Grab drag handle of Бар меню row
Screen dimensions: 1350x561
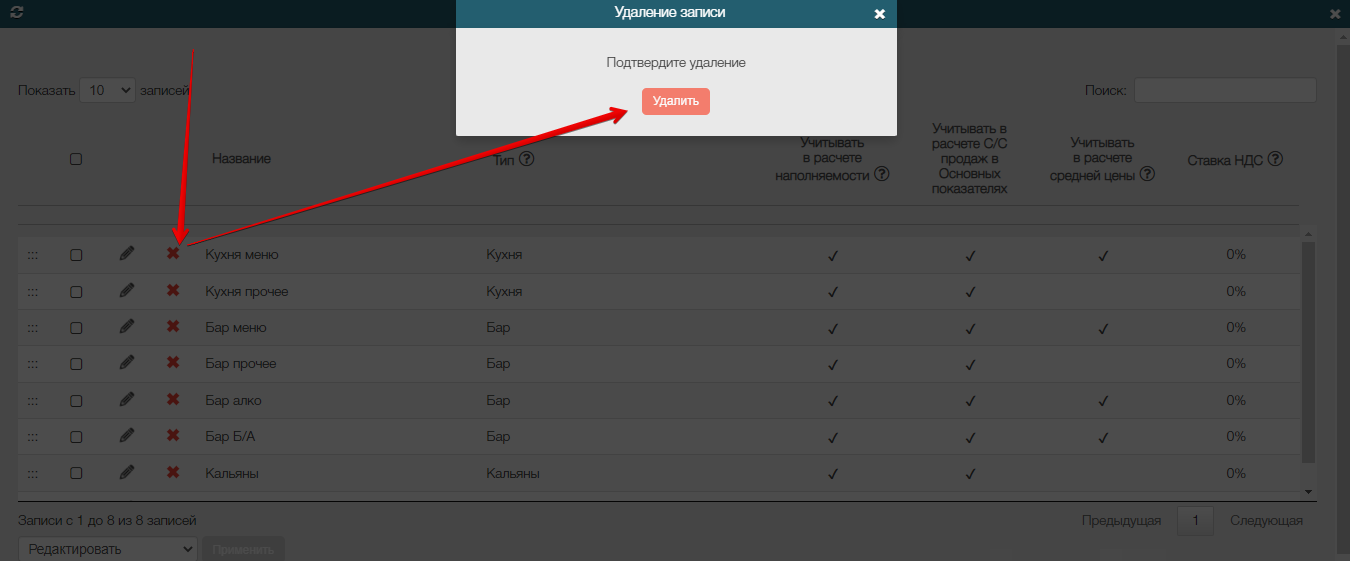click(33, 328)
